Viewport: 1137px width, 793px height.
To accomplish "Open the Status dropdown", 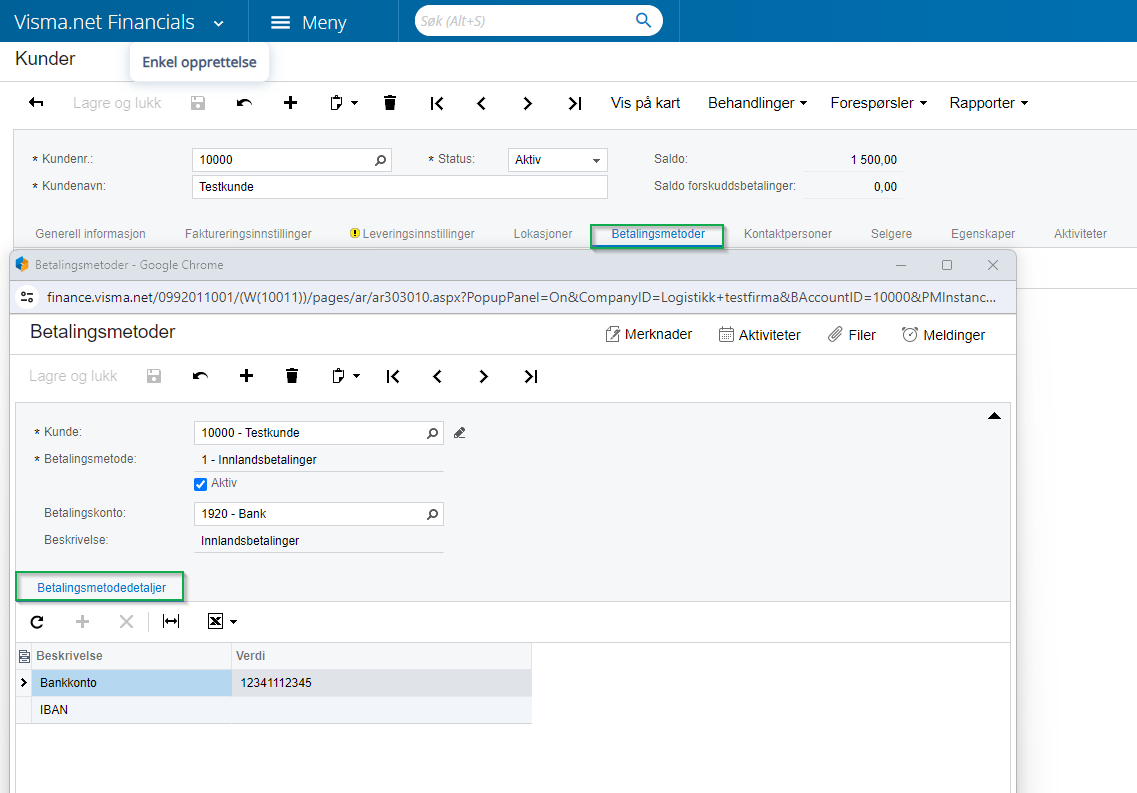I will [x=597, y=160].
